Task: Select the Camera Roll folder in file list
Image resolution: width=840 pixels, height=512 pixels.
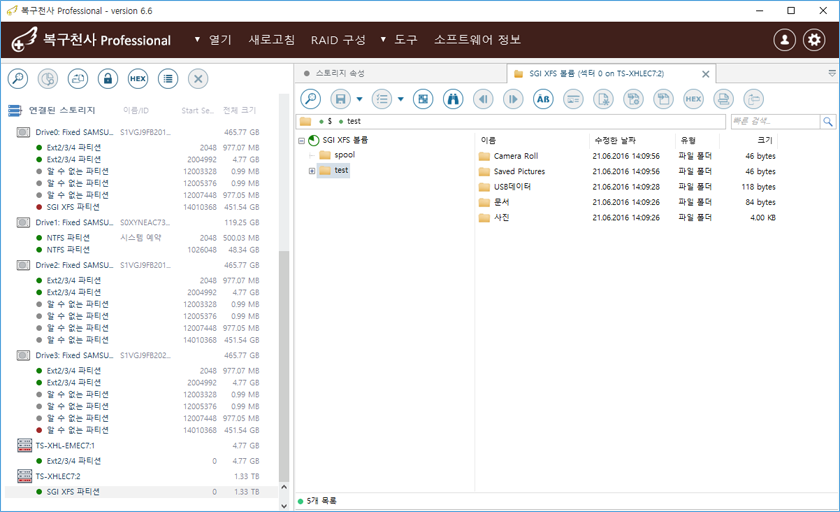Action: click(x=515, y=156)
